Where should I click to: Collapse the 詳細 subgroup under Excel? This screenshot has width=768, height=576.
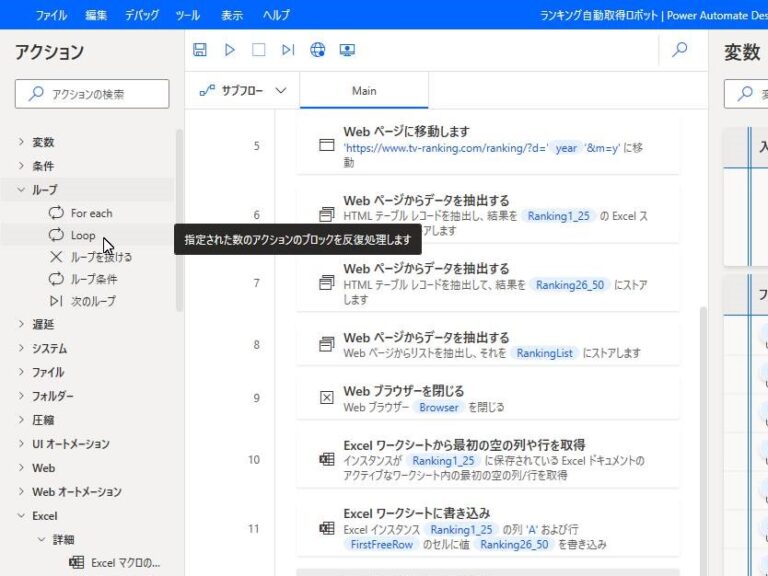pos(41,539)
